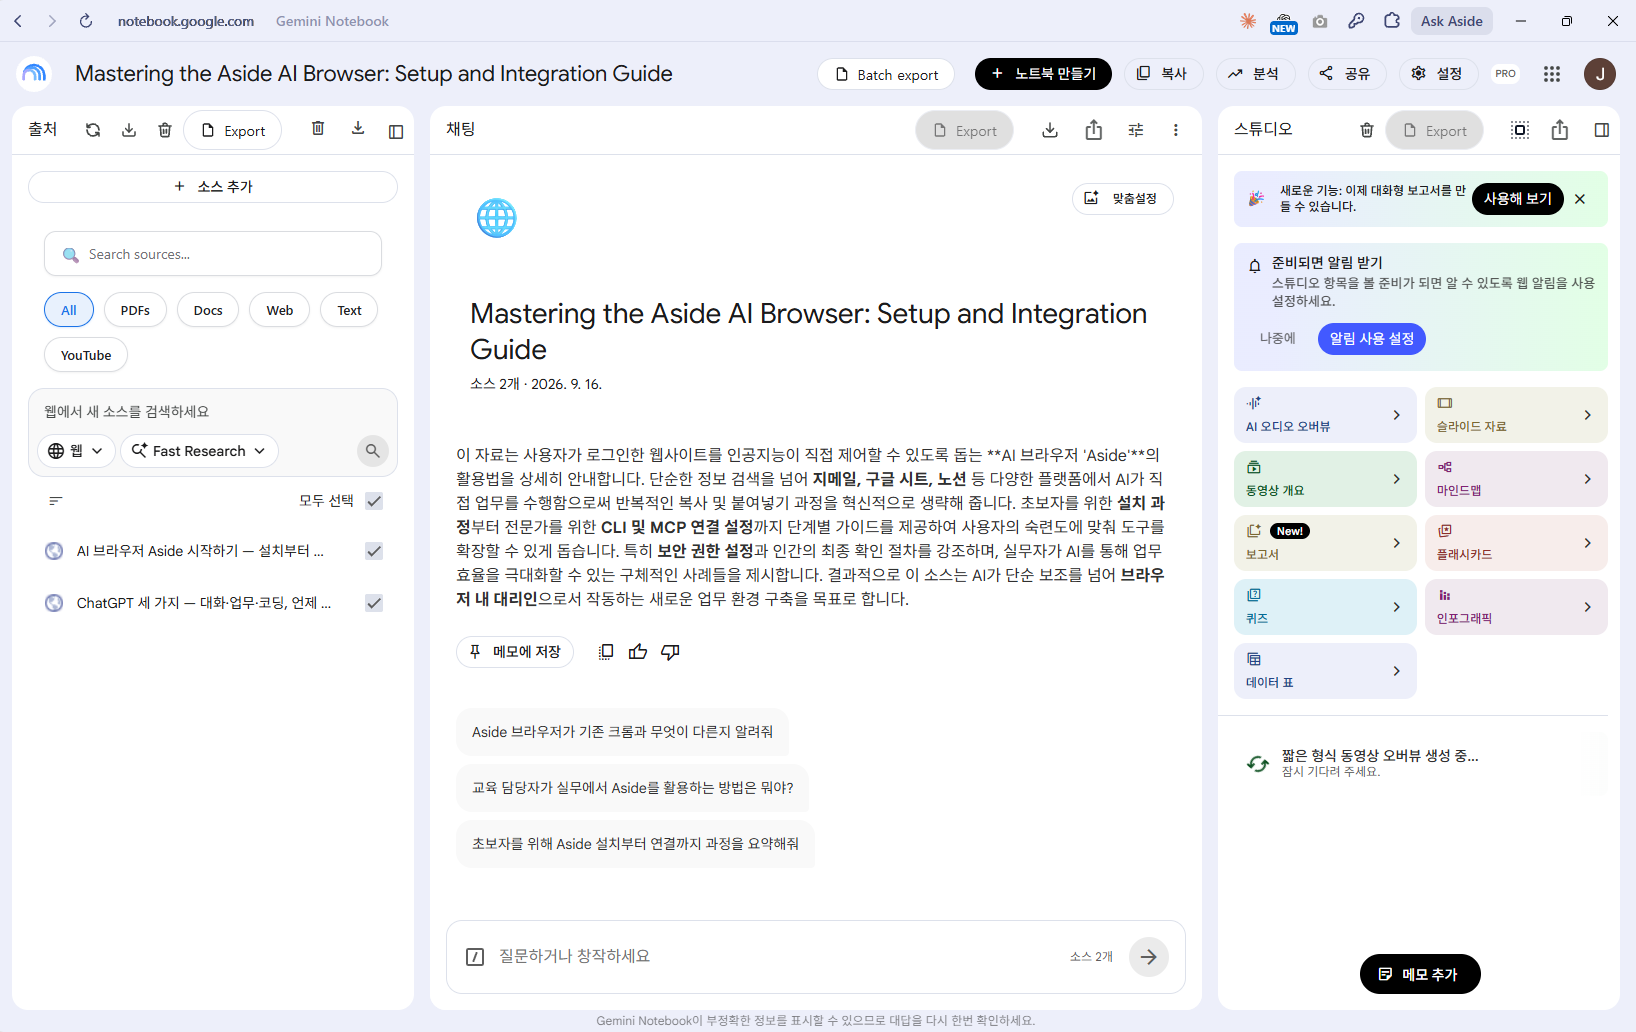Click the studio select-all frame icon
The height and width of the screenshot is (1032, 1636).
(x=1520, y=130)
